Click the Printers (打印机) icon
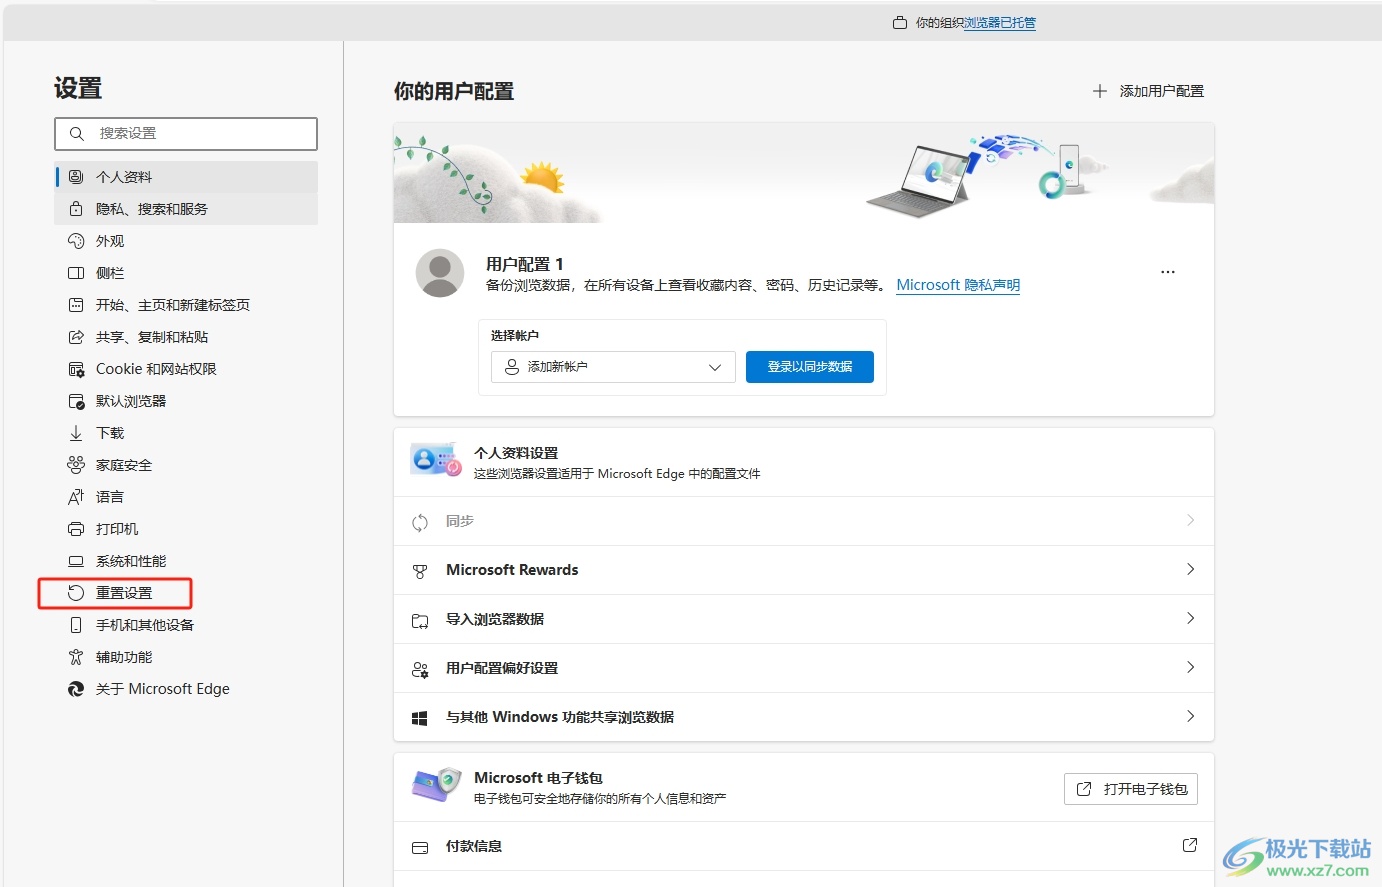The height and width of the screenshot is (887, 1382). 76,529
